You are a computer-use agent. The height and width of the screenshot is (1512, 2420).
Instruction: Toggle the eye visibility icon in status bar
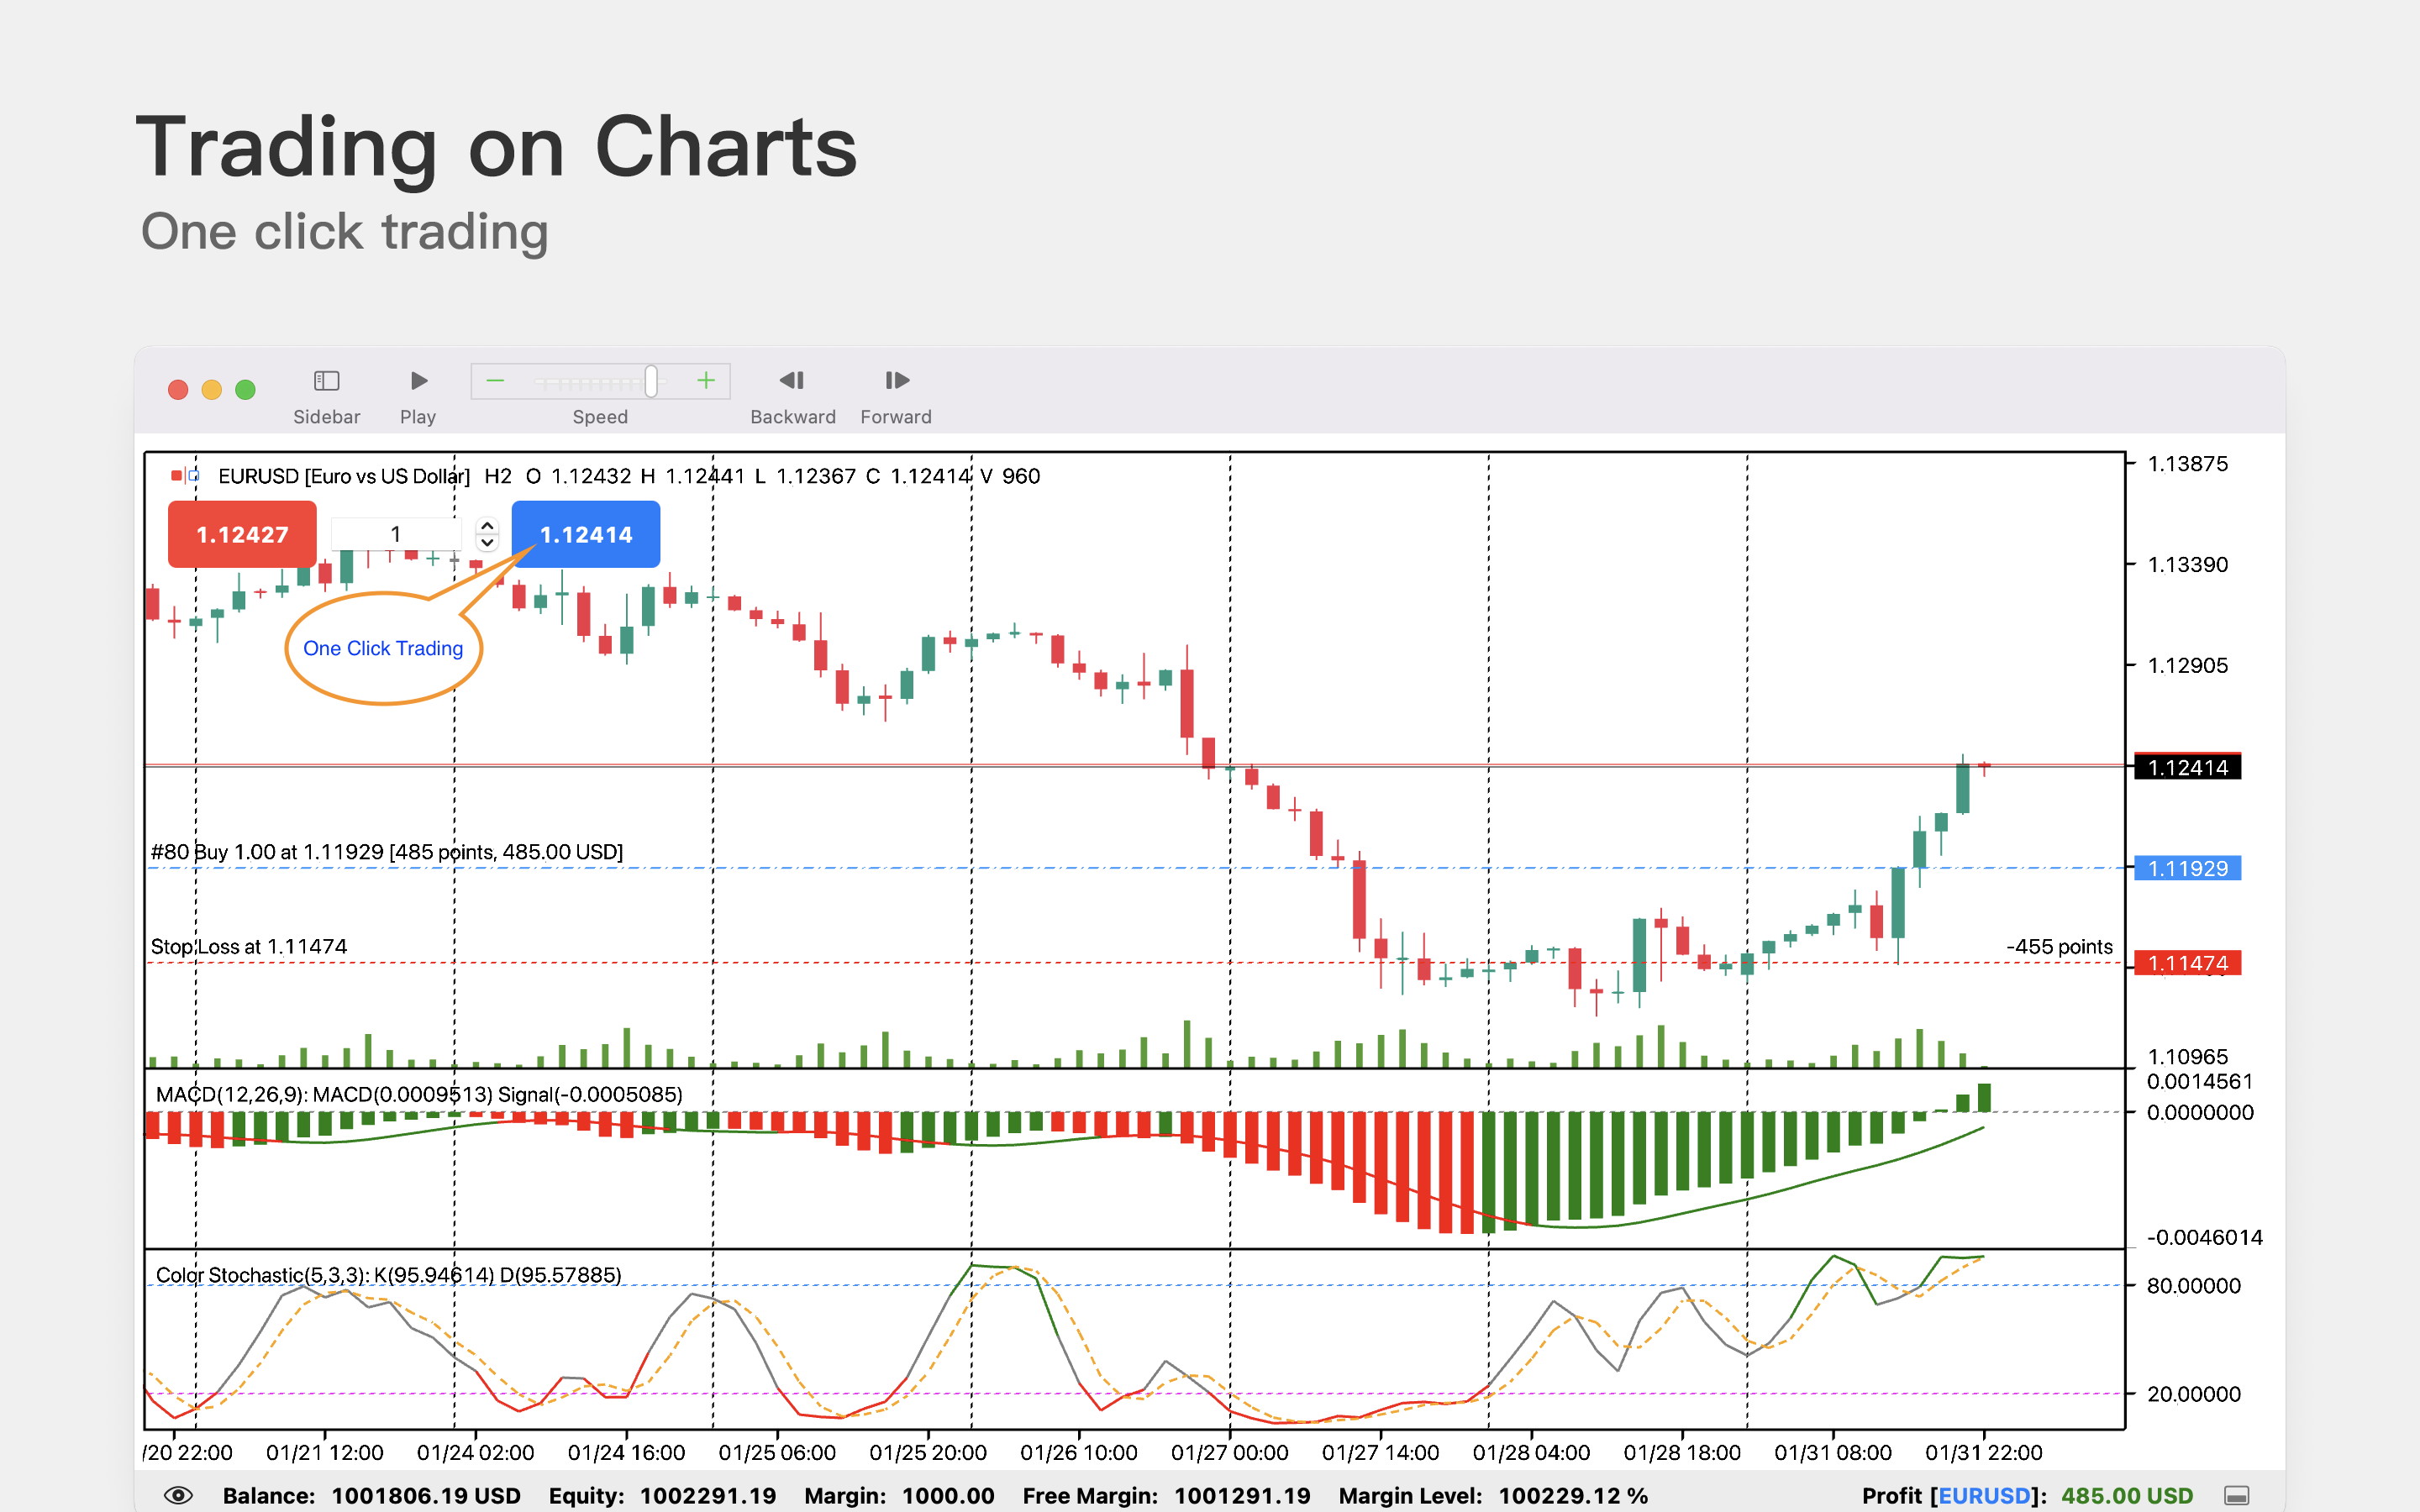(178, 1495)
